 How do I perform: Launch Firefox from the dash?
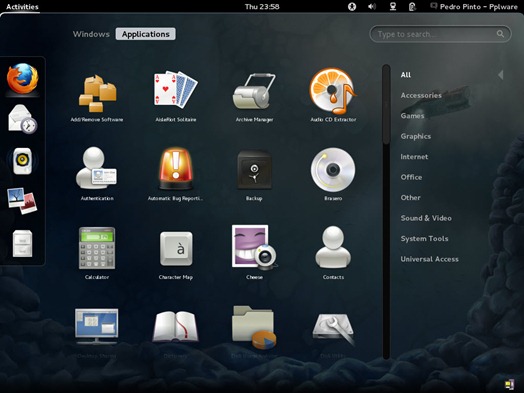coord(23,79)
